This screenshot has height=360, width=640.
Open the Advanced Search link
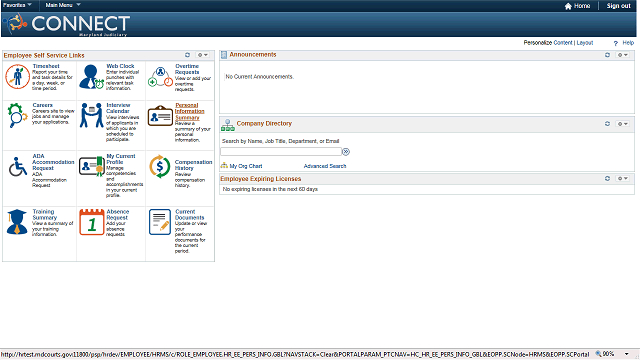[x=325, y=166]
